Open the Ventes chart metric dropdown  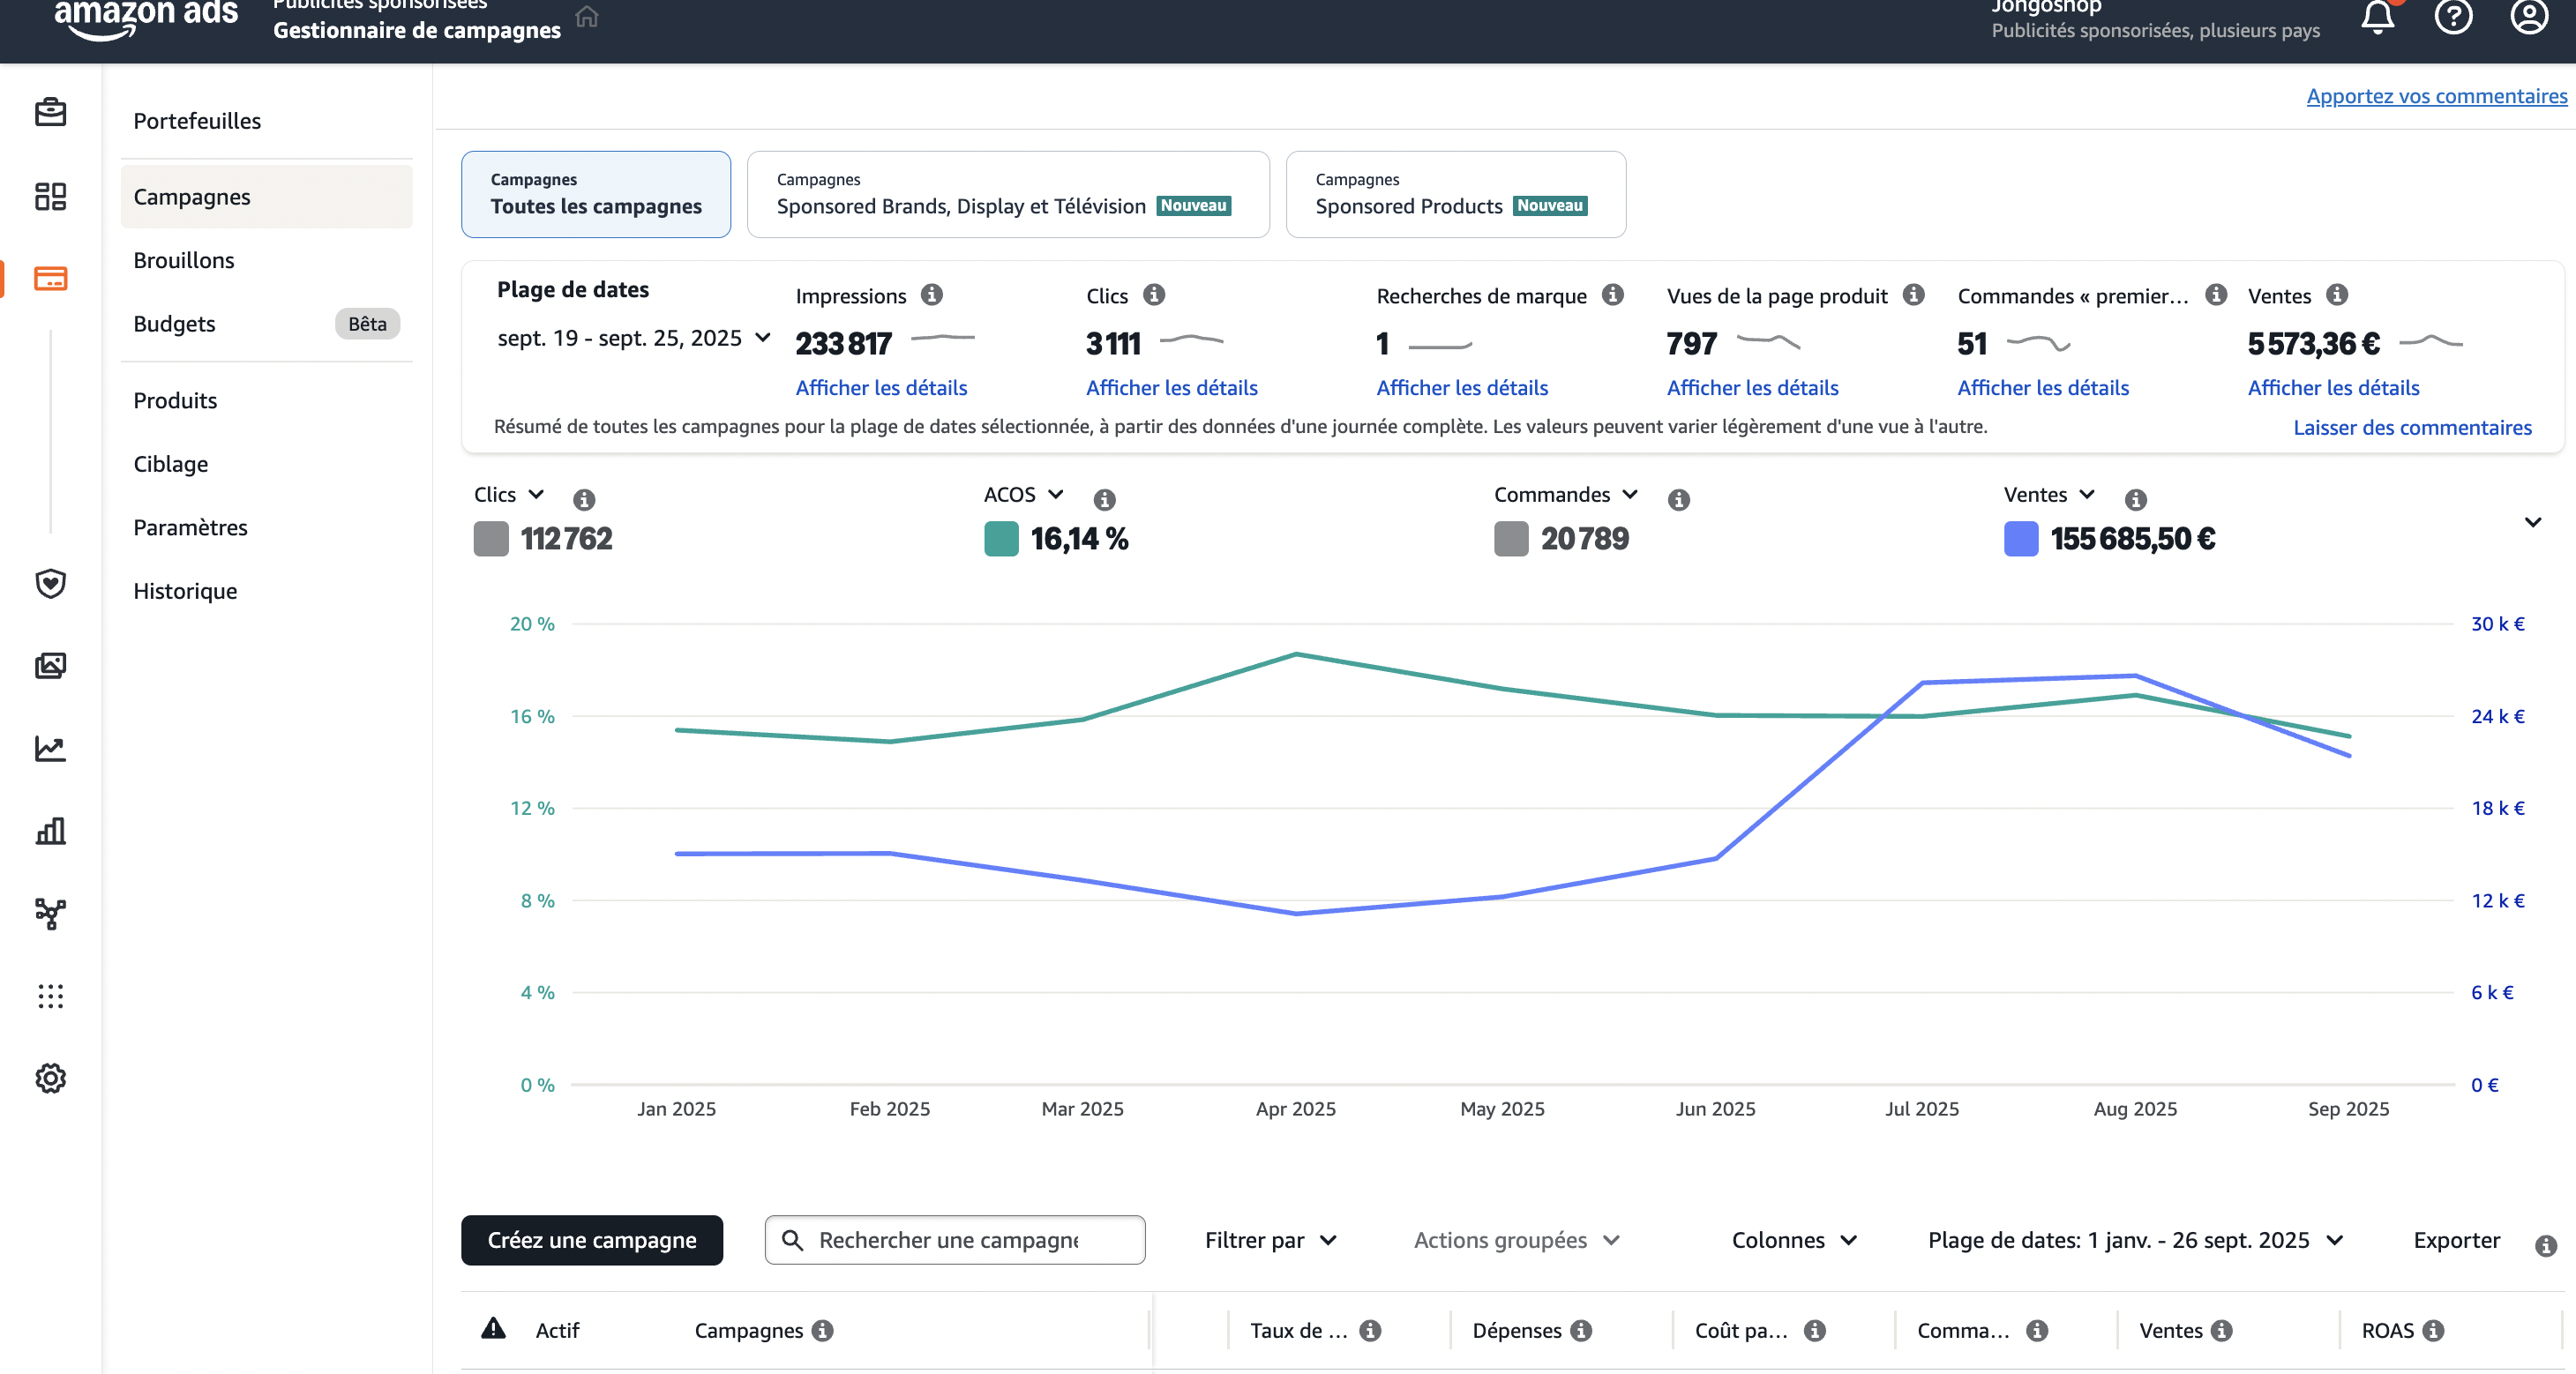(x=2049, y=495)
